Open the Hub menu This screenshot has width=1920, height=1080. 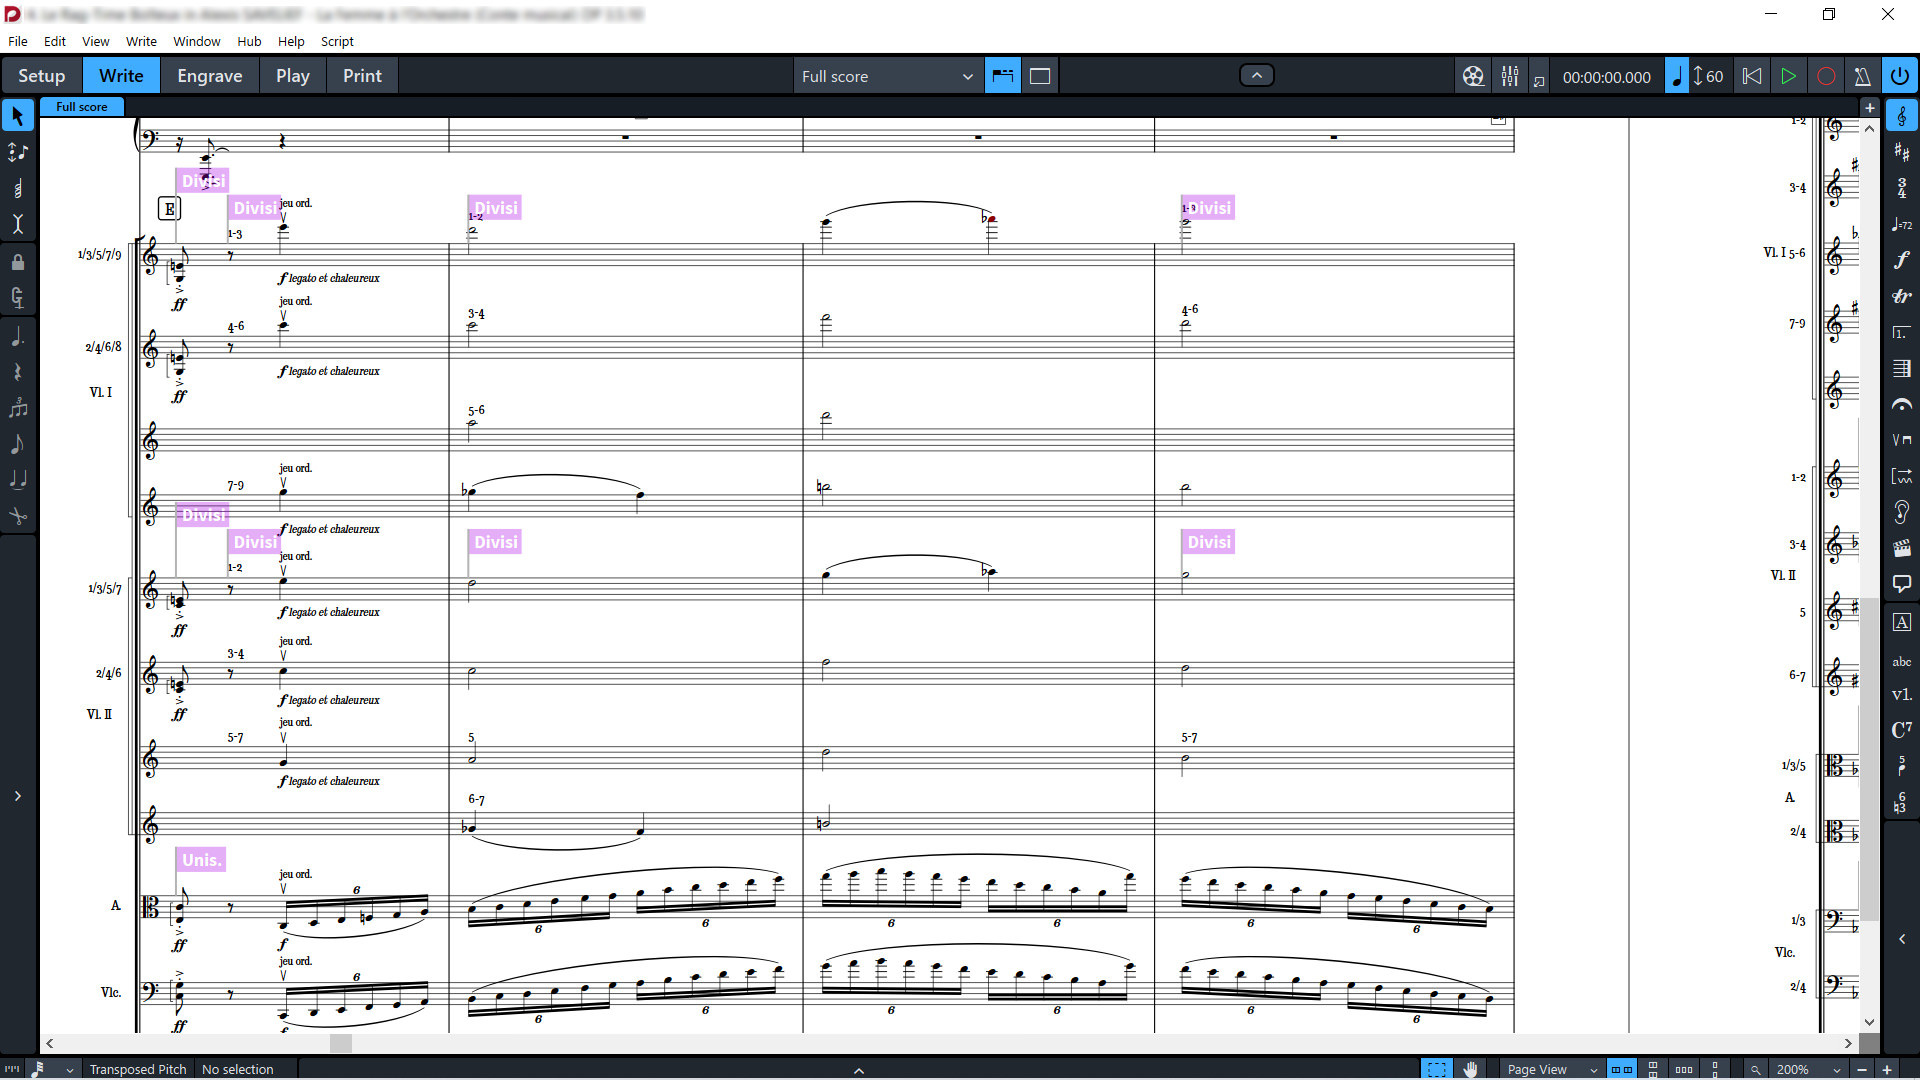click(x=249, y=41)
